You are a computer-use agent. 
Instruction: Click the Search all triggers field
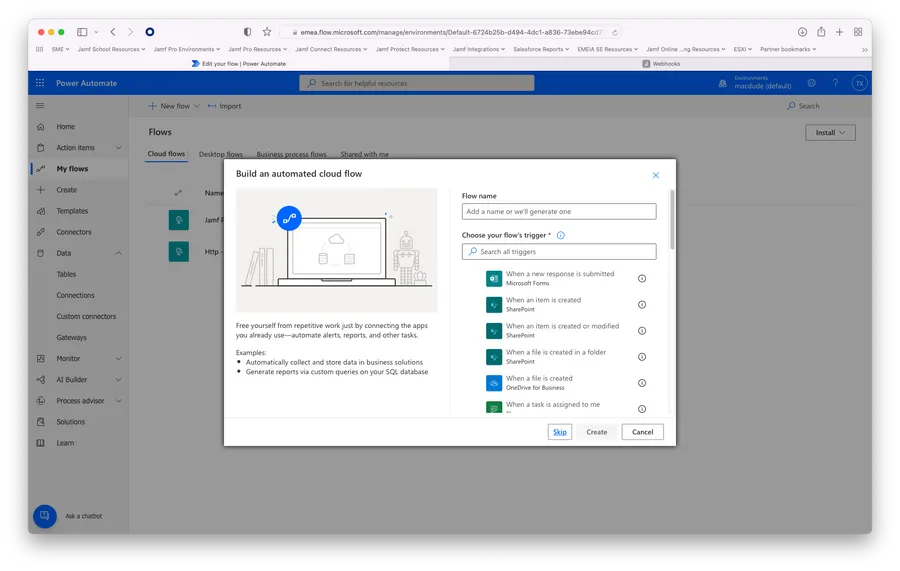click(x=558, y=252)
